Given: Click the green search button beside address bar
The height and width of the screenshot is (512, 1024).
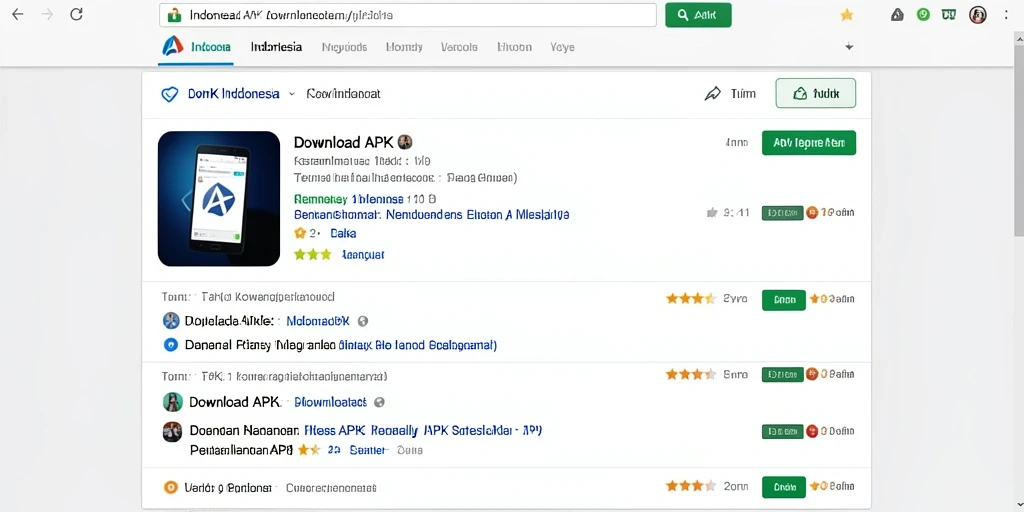Looking at the screenshot, I should [698, 15].
